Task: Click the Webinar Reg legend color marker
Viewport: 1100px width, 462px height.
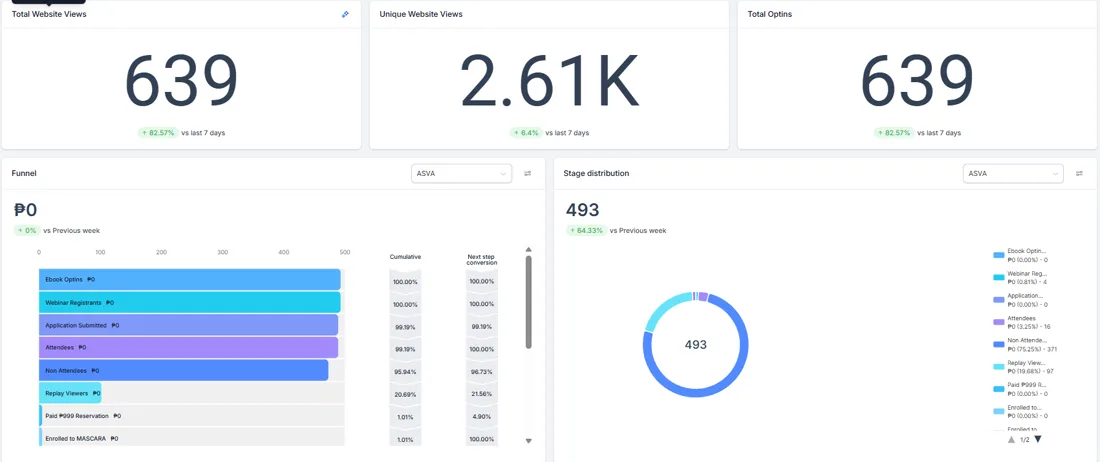Action: [999, 277]
